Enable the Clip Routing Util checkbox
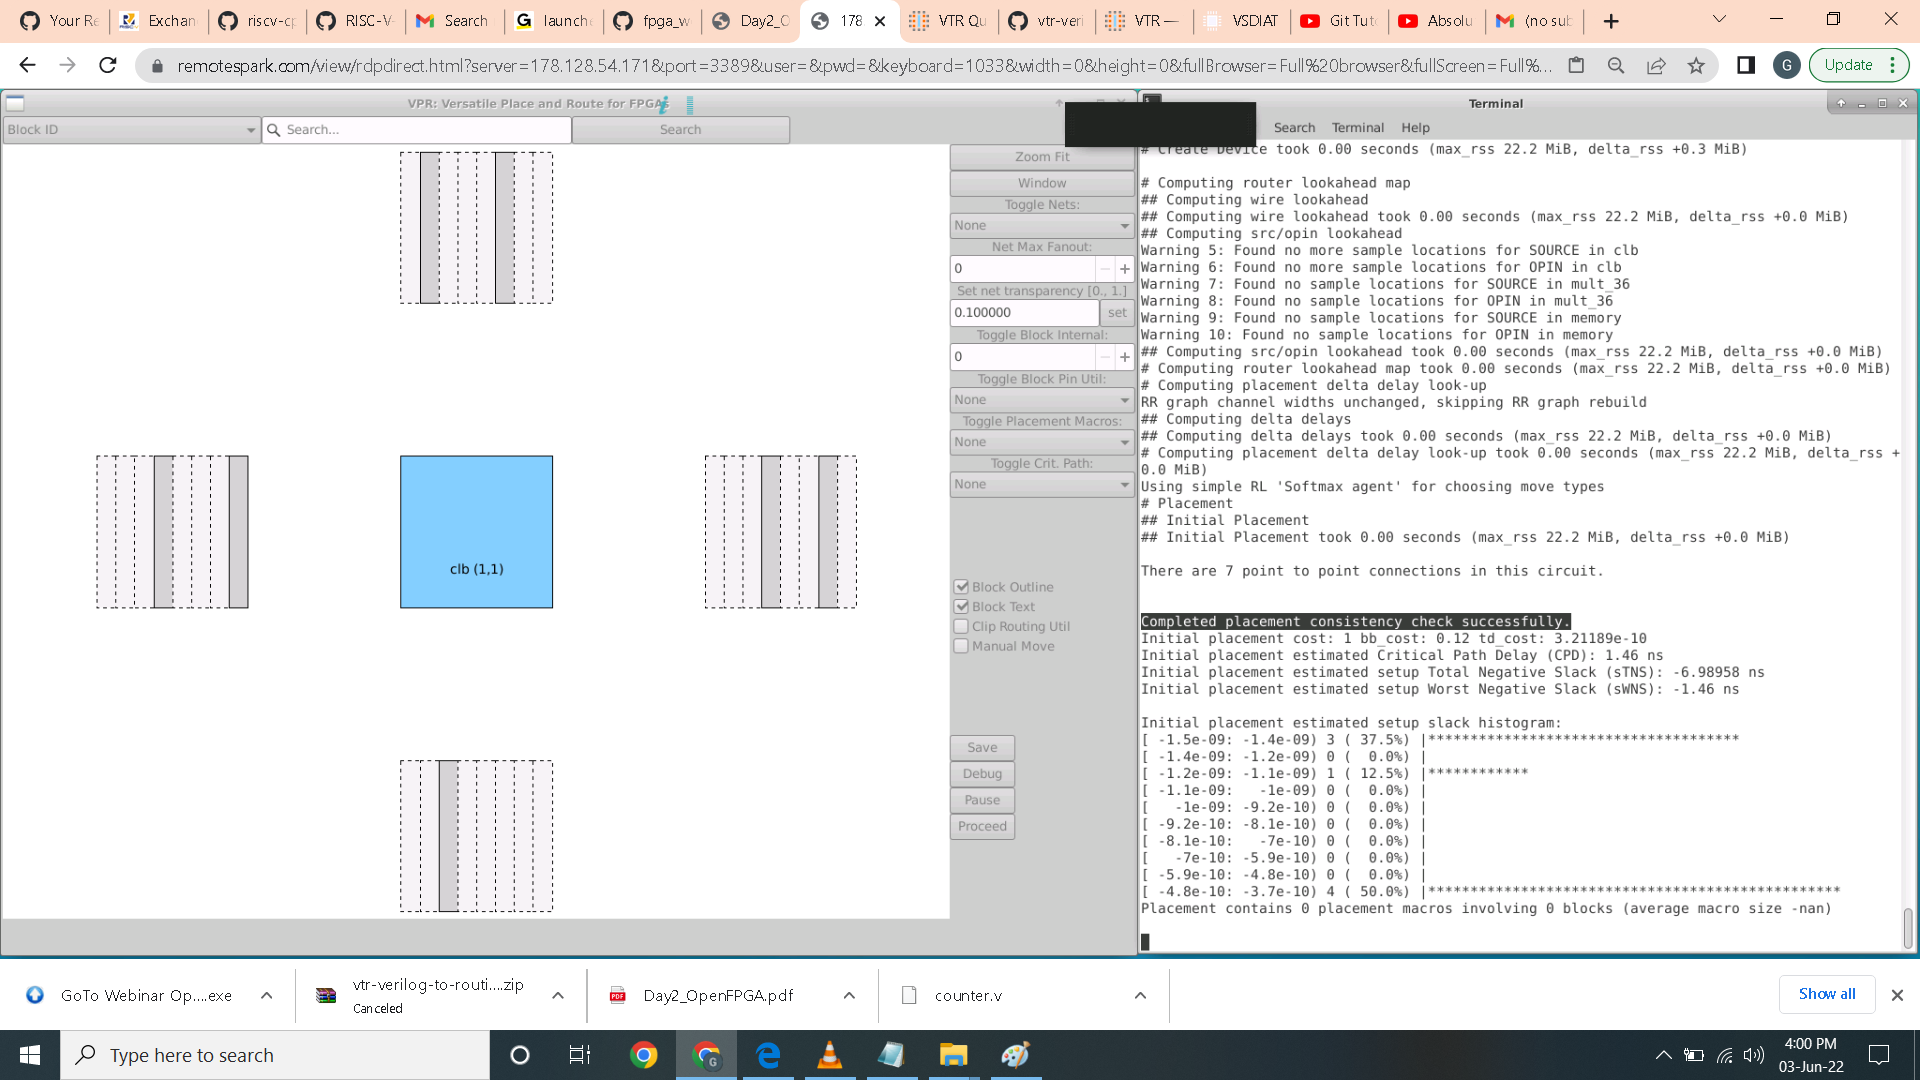1920x1080 pixels. (961, 627)
